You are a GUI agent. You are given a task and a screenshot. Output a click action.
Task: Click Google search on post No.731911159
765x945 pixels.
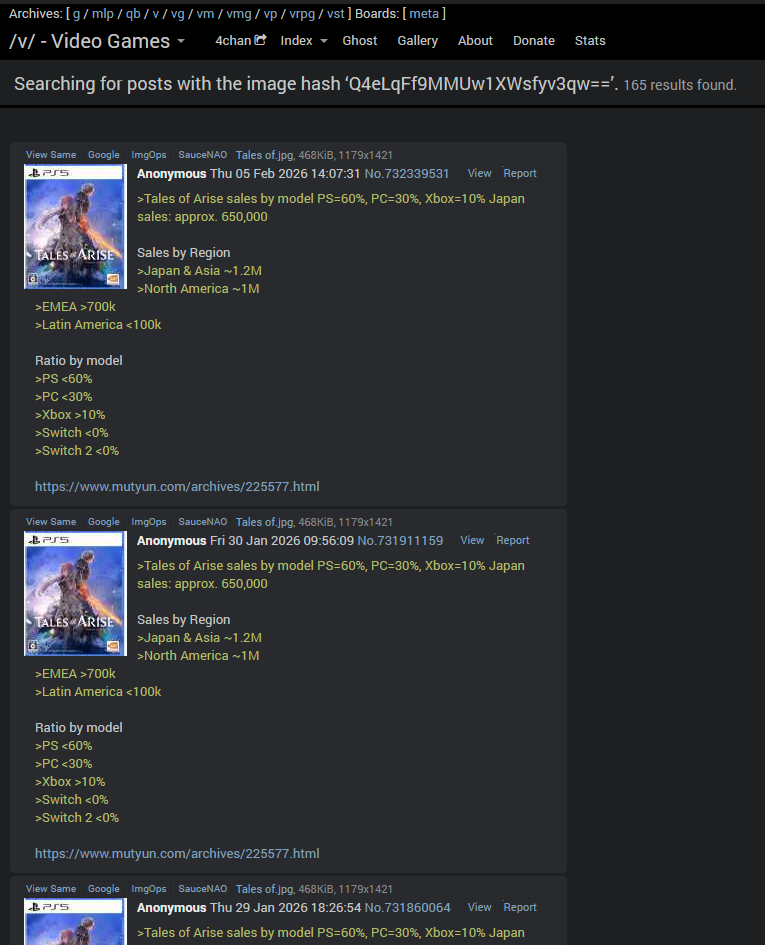point(104,522)
